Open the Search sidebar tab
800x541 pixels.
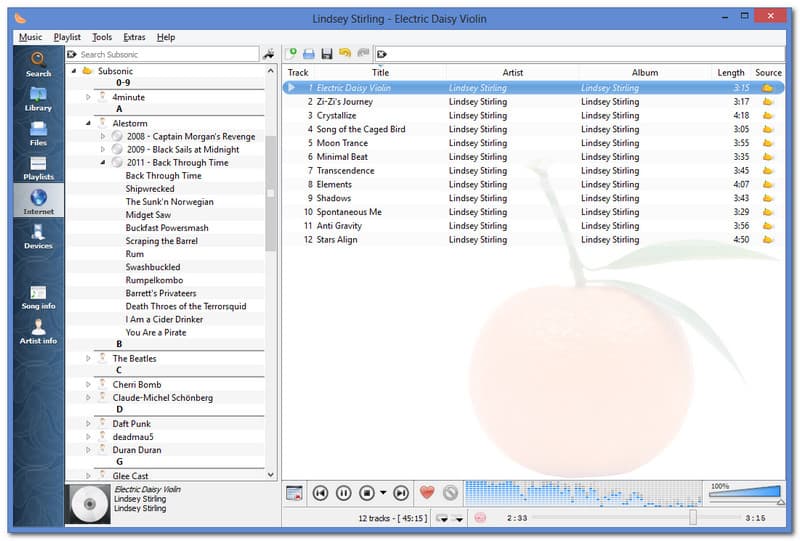point(38,64)
